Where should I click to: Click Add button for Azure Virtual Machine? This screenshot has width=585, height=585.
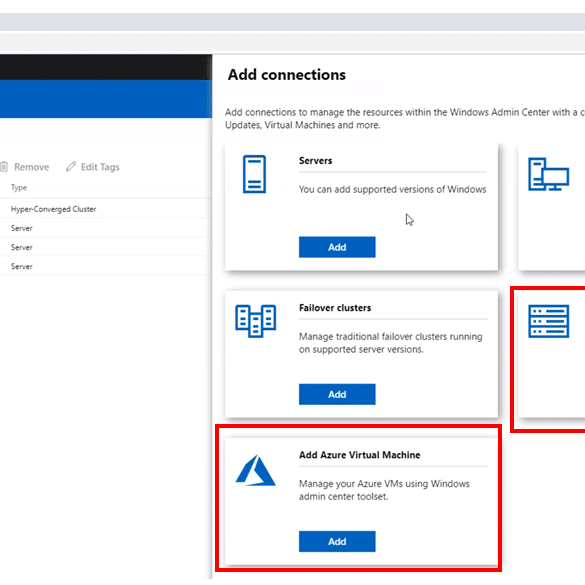point(337,541)
